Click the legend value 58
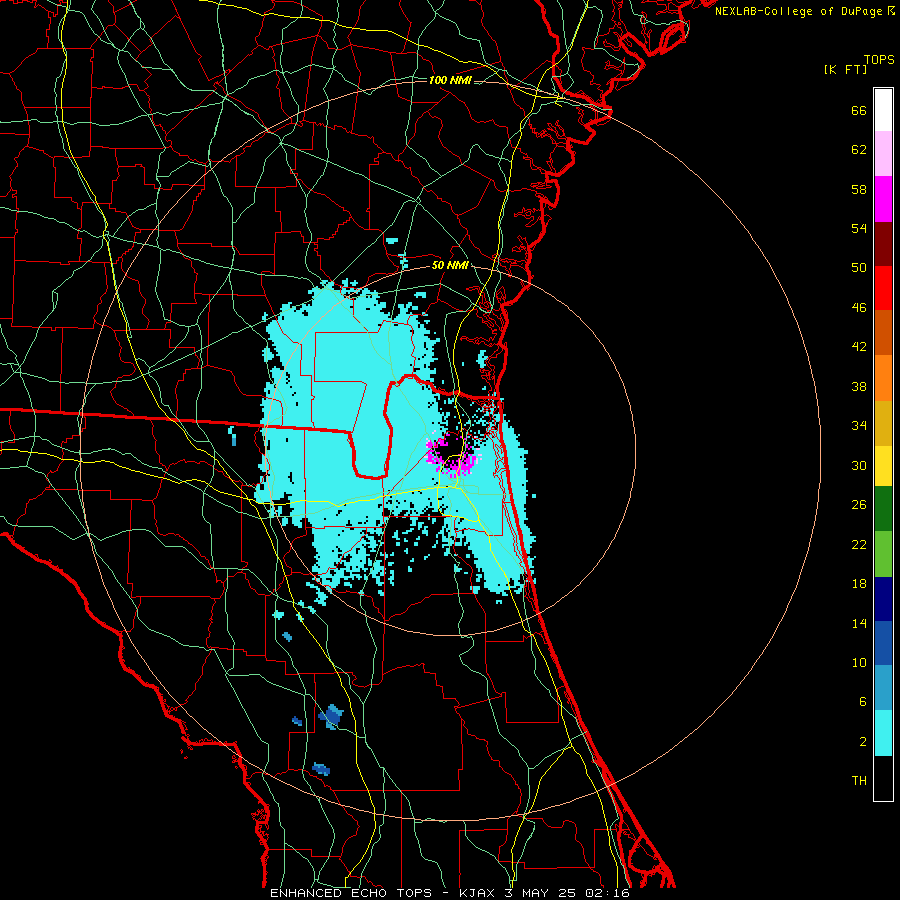The height and width of the screenshot is (900, 900). (859, 189)
